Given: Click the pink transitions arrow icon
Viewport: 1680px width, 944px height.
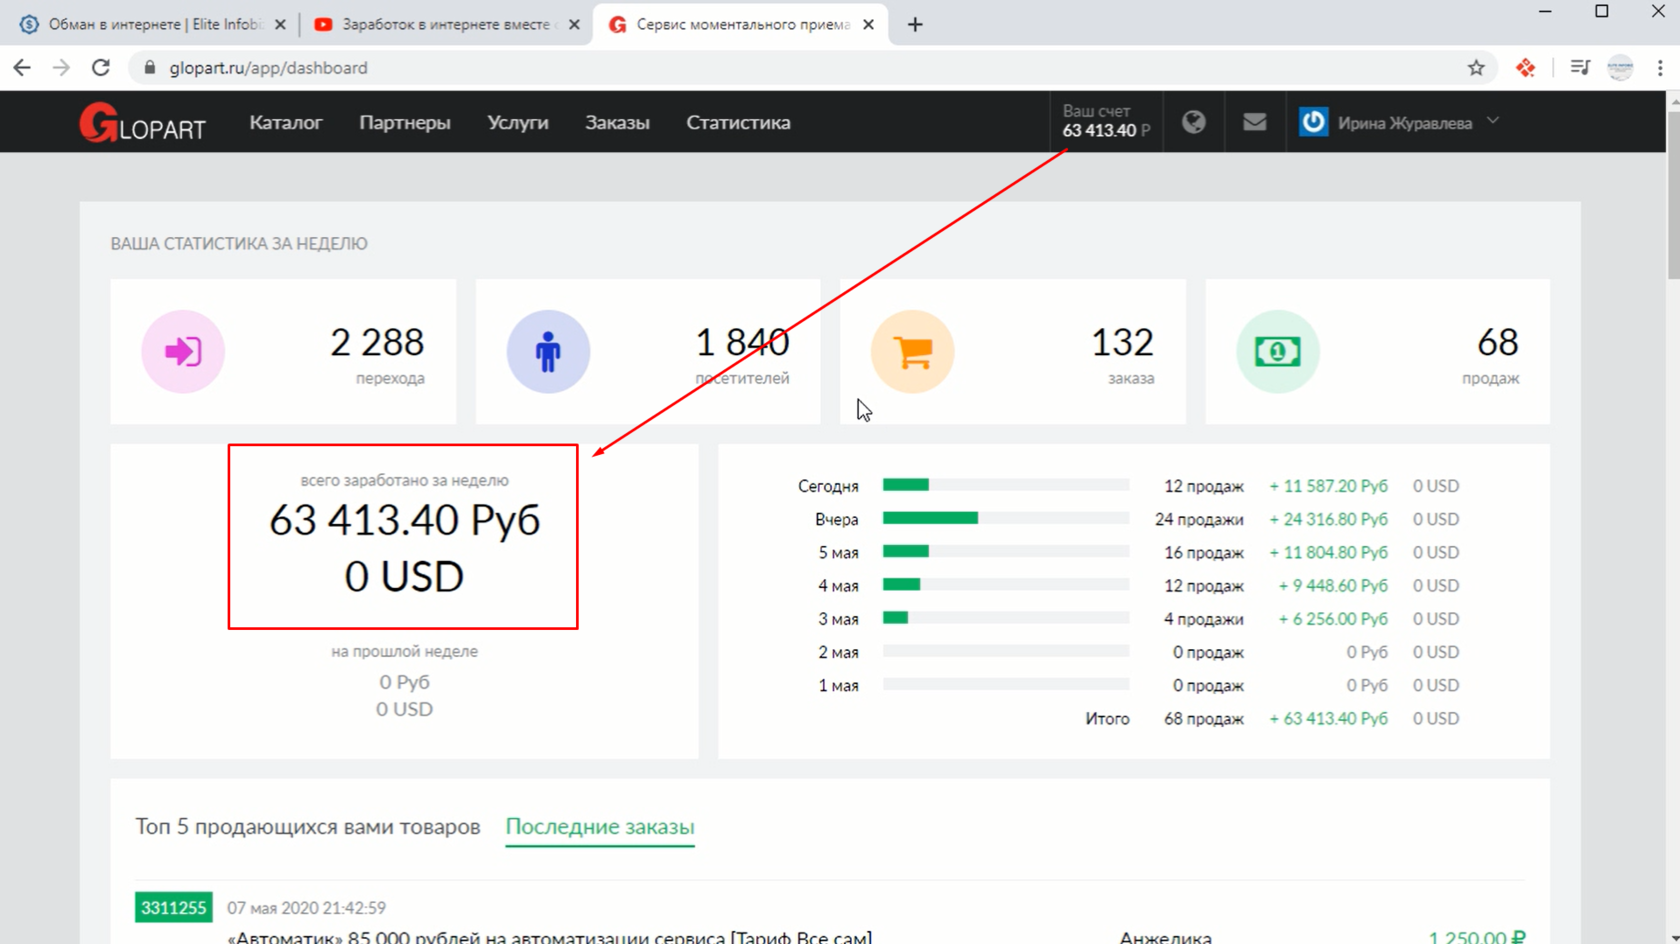Looking at the screenshot, I should coord(183,351).
